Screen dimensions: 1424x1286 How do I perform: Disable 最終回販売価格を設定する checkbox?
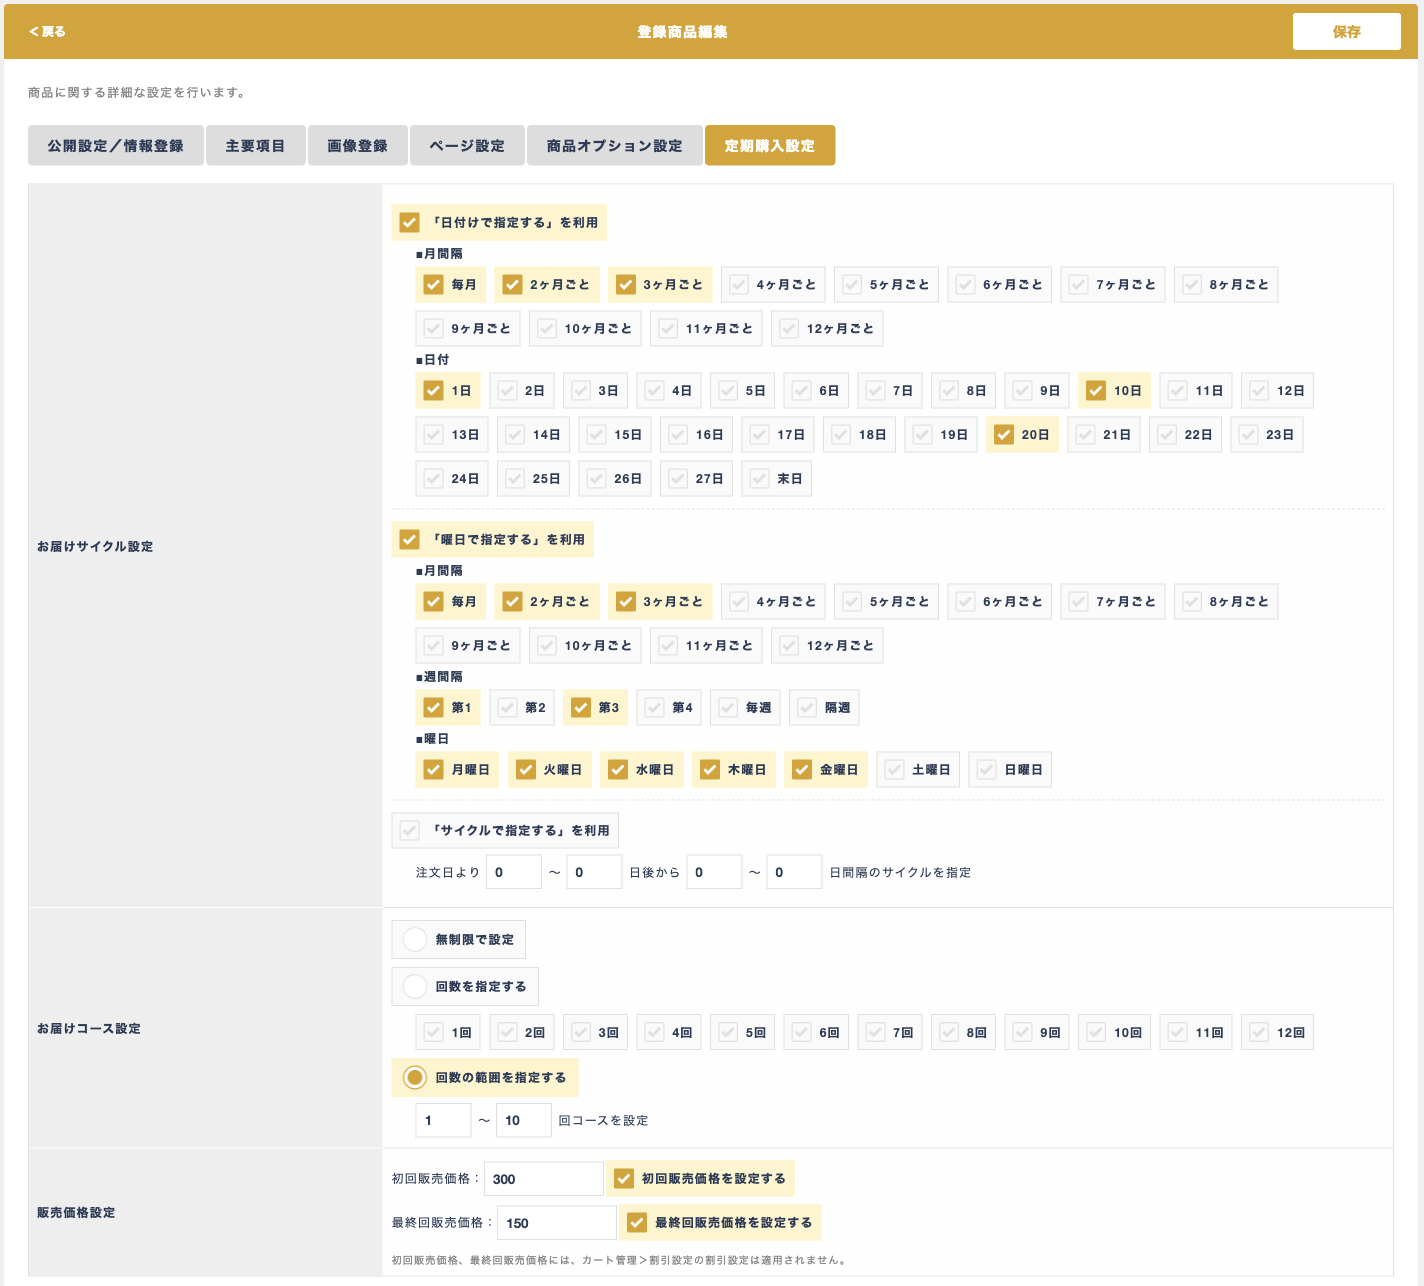[x=637, y=1223]
